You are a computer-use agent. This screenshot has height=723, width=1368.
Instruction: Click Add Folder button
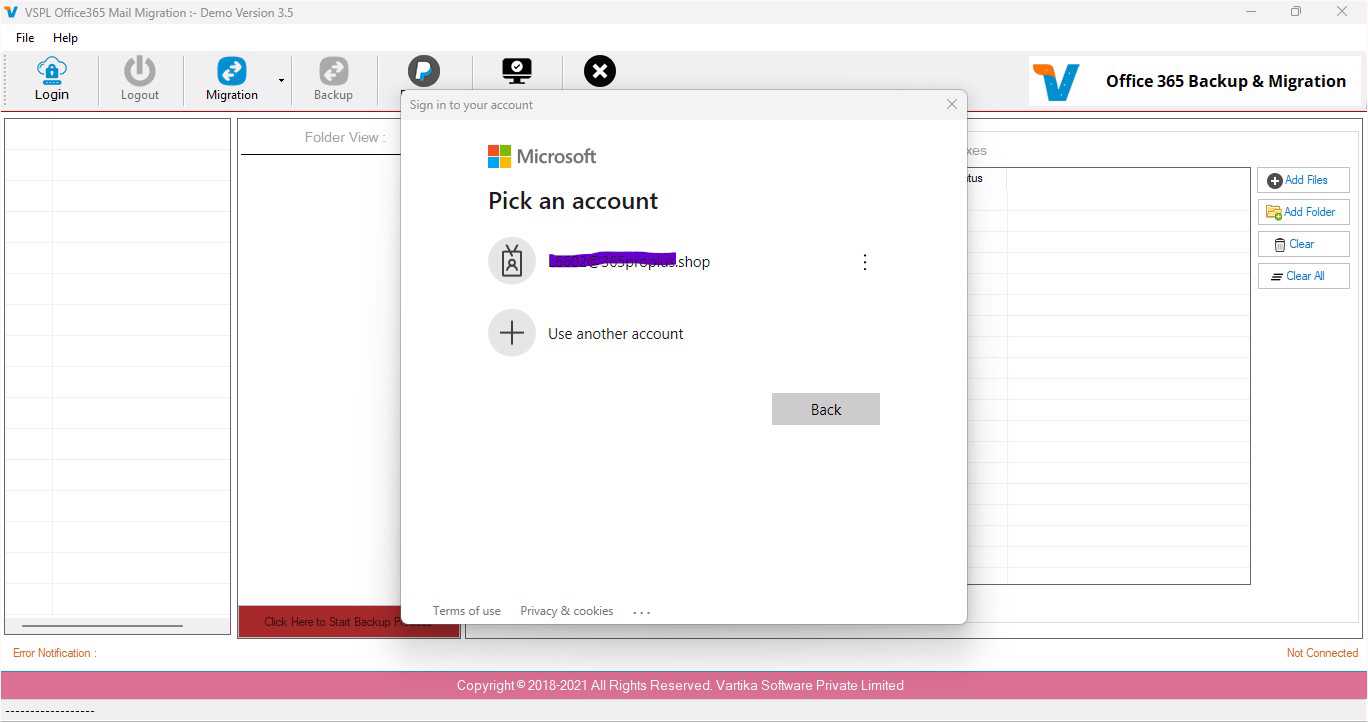coord(1303,212)
